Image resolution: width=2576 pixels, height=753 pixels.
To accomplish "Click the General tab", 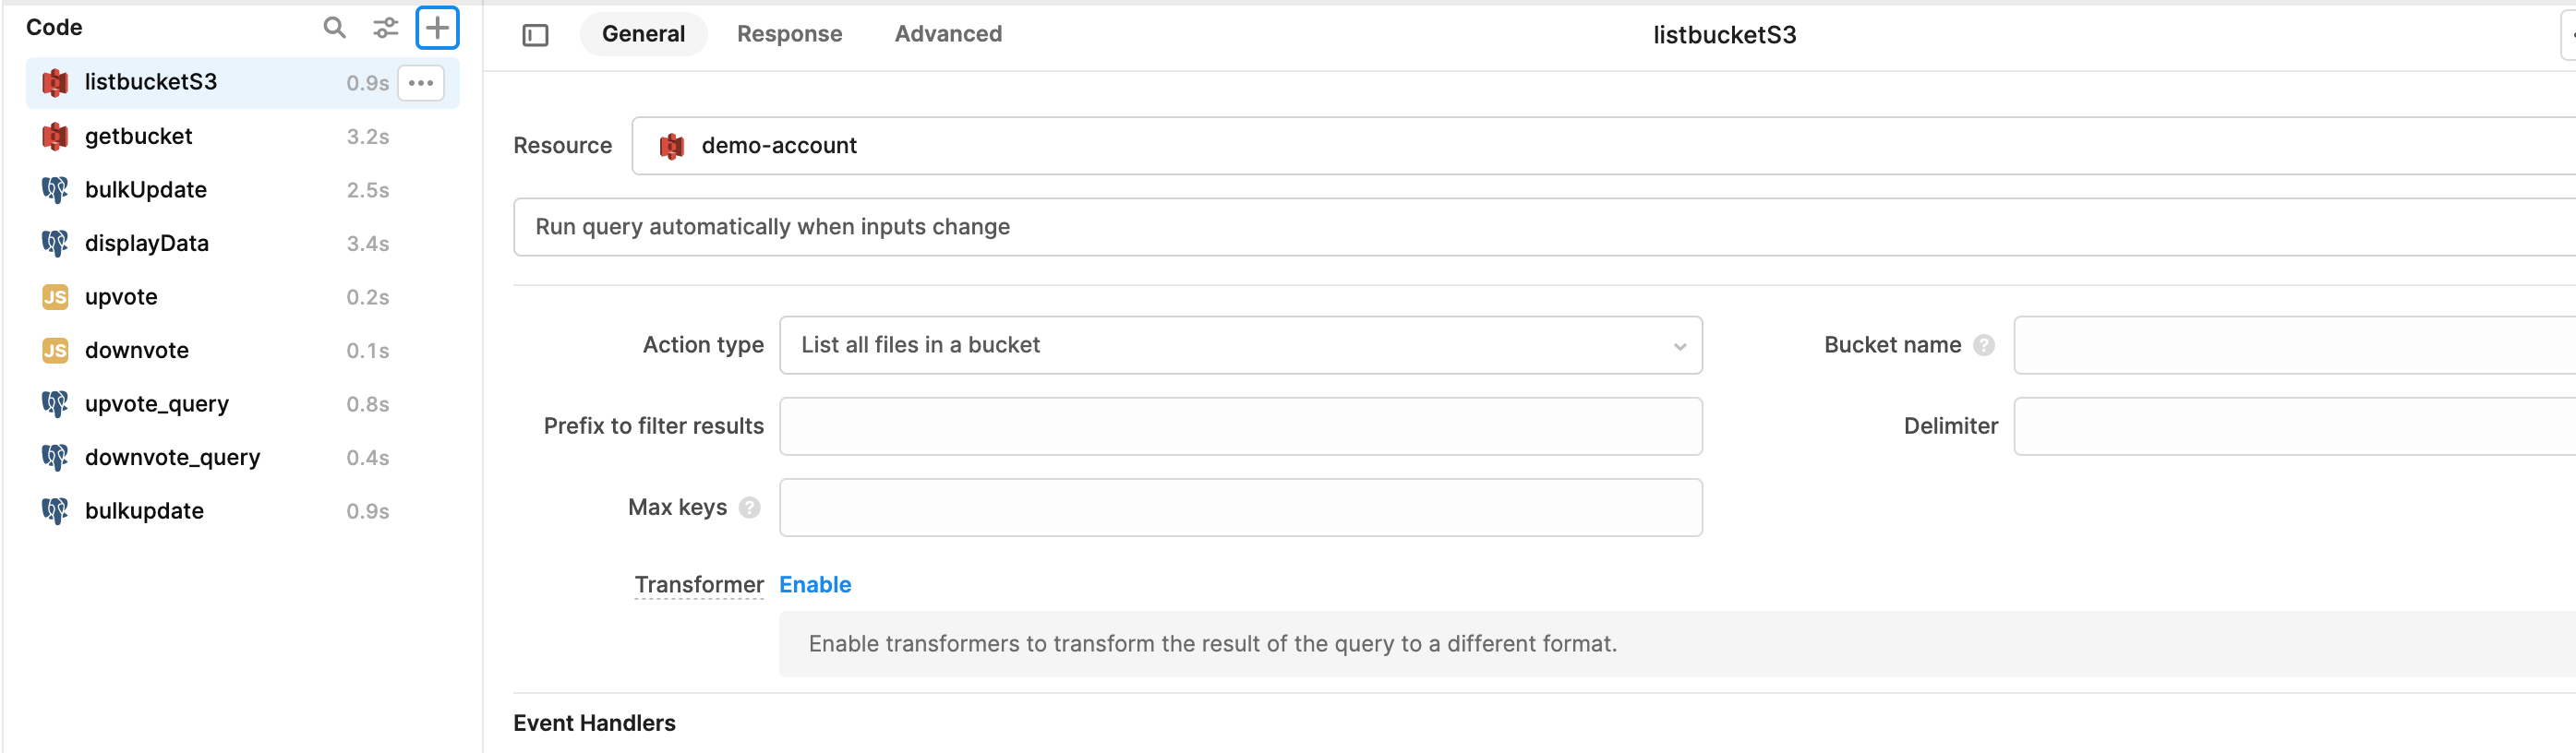I will [643, 34].
